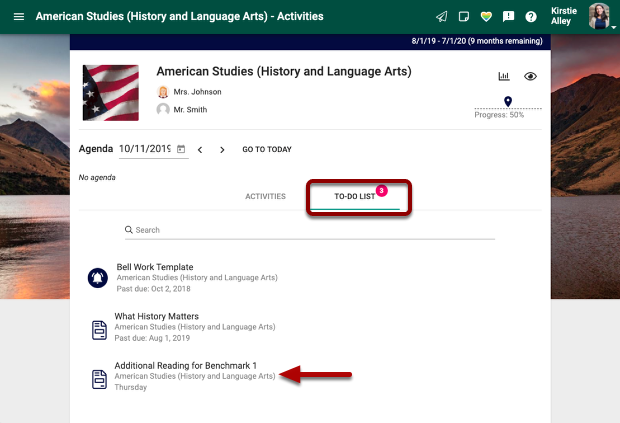
Task: Open the agenda date calendar picker
Action: click(x=181, y=149)
